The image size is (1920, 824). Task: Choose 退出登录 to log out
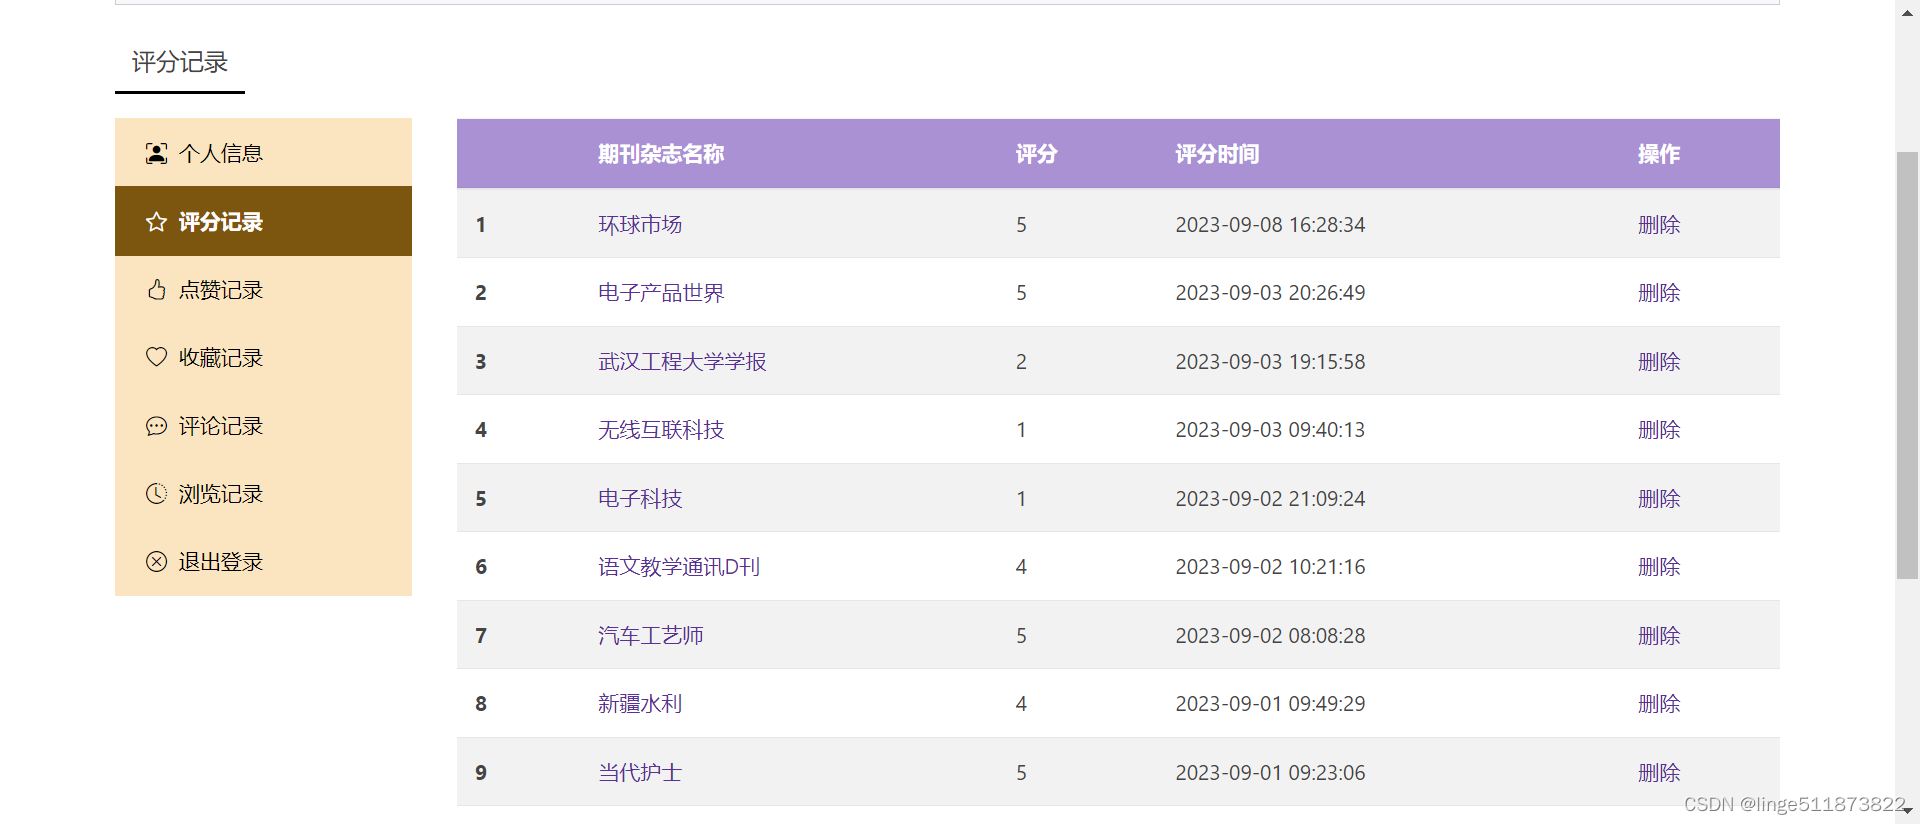pos(263,562)
